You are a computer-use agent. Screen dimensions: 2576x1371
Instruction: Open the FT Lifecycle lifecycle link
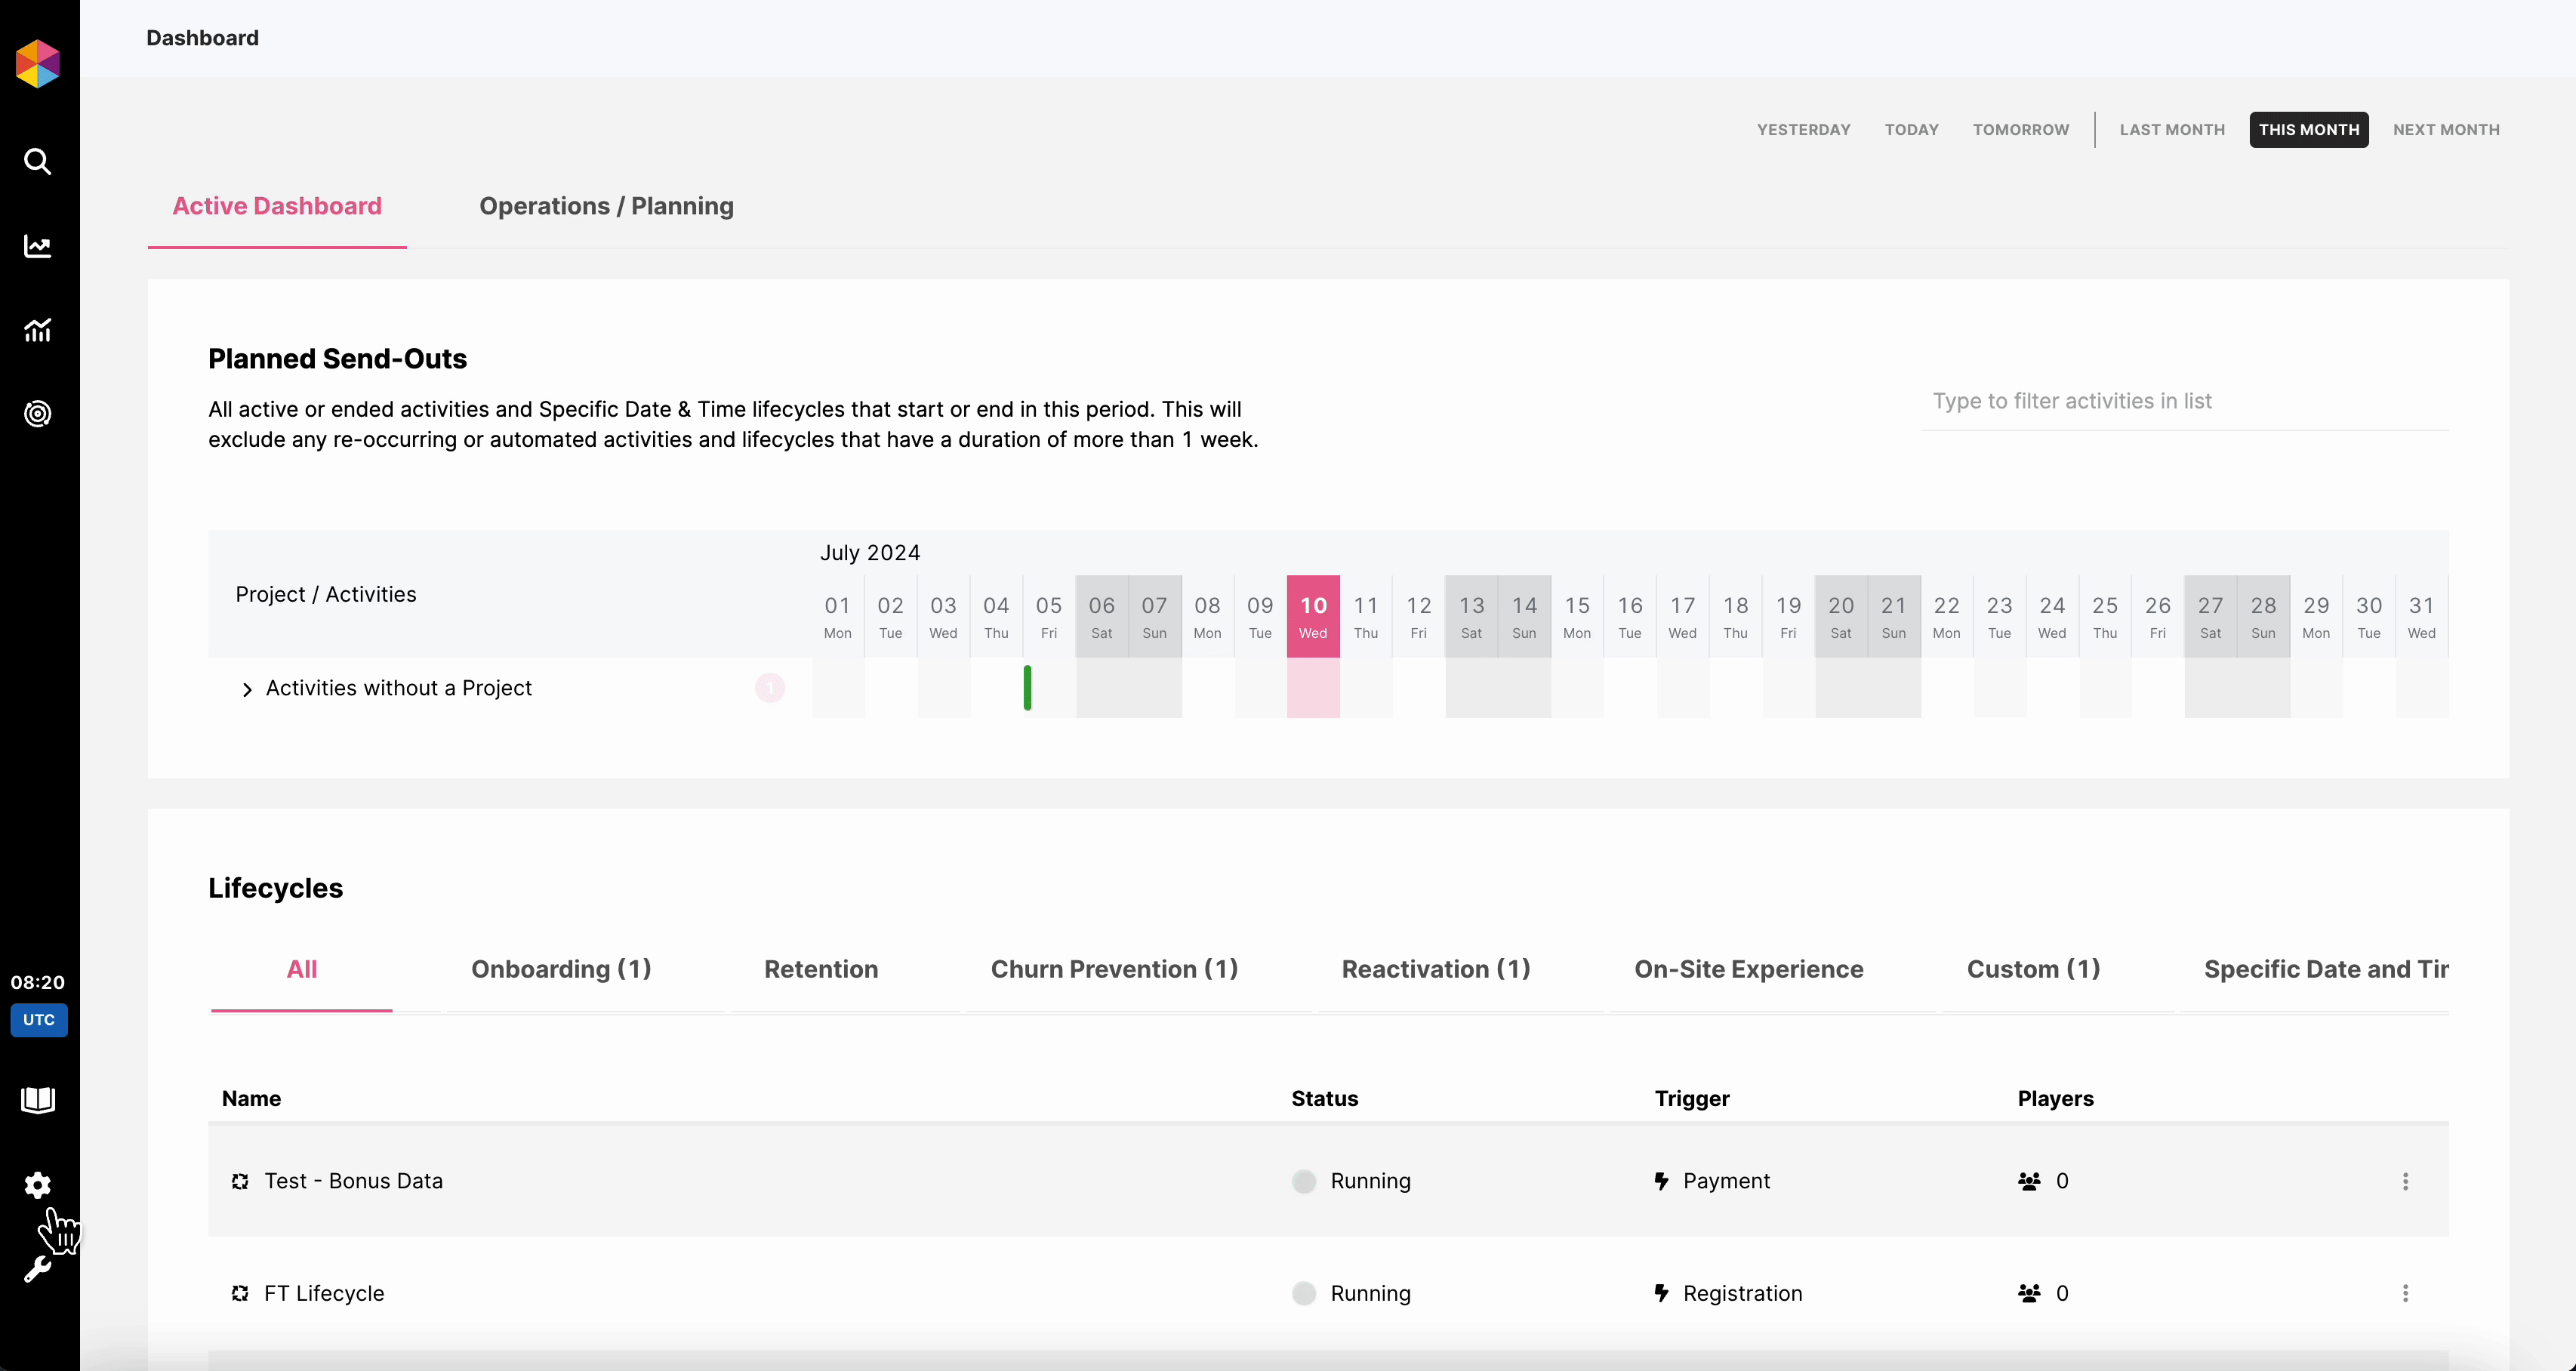tap(324, 1293)
